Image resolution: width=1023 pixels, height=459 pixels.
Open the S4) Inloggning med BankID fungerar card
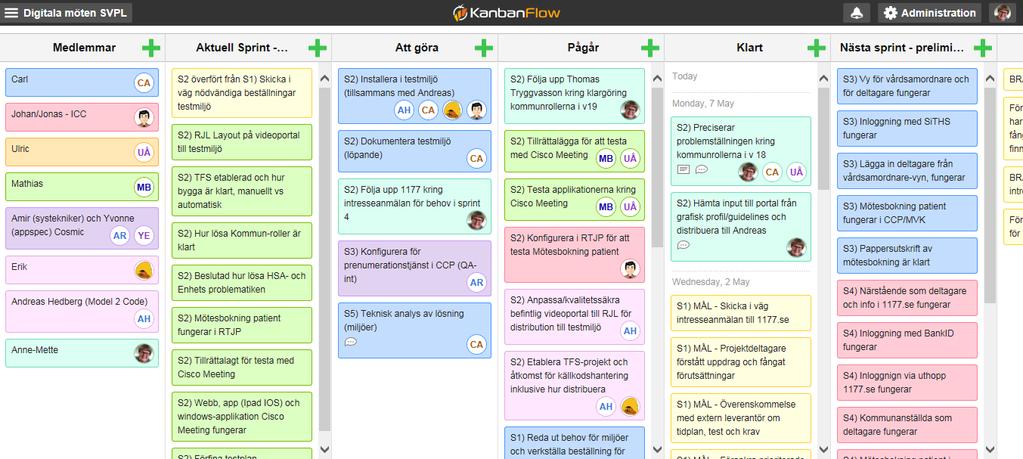[907, 340]
